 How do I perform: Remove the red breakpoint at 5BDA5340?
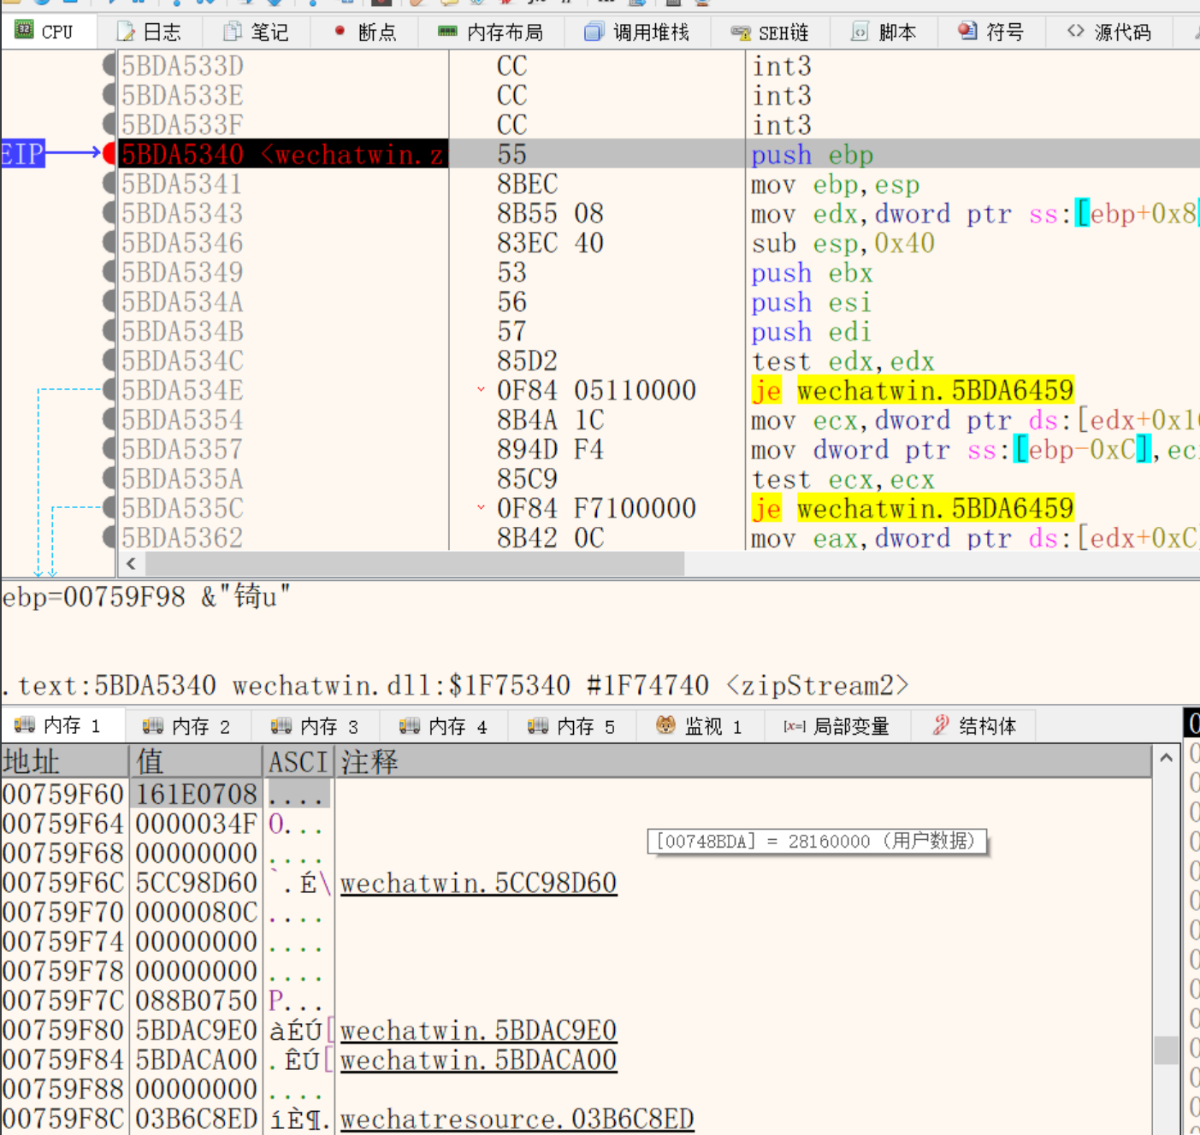(x=109, y=154)
